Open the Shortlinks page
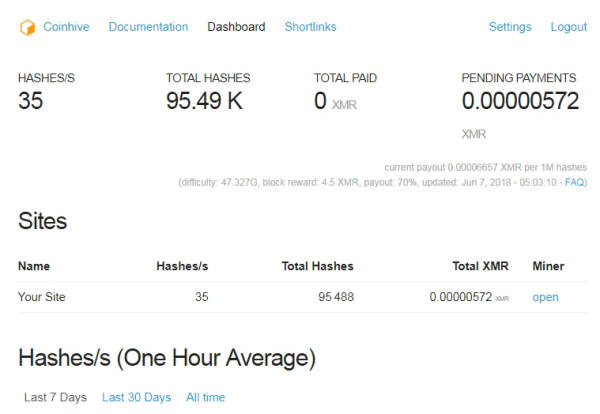Image resolution: width=600 pixels, height=414 pixels. click(x=310, y=27)
